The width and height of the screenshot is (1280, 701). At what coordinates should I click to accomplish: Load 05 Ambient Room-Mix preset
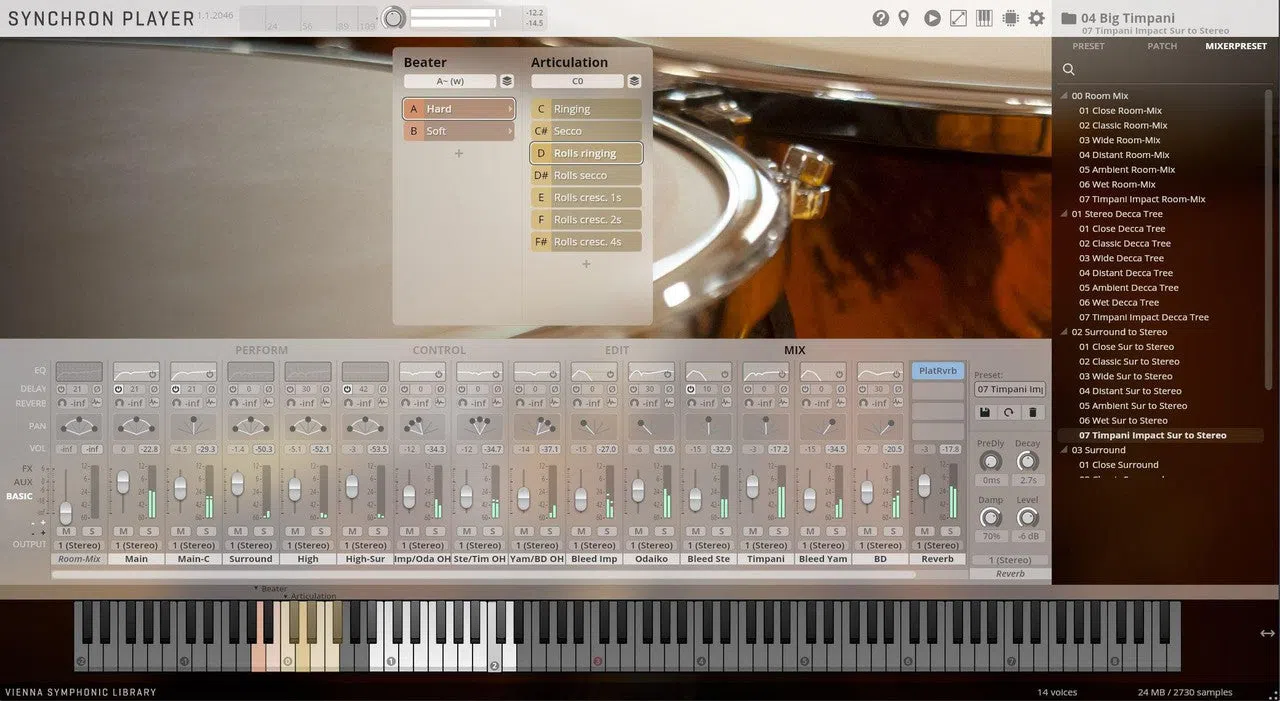click(x=1126, y=169)
